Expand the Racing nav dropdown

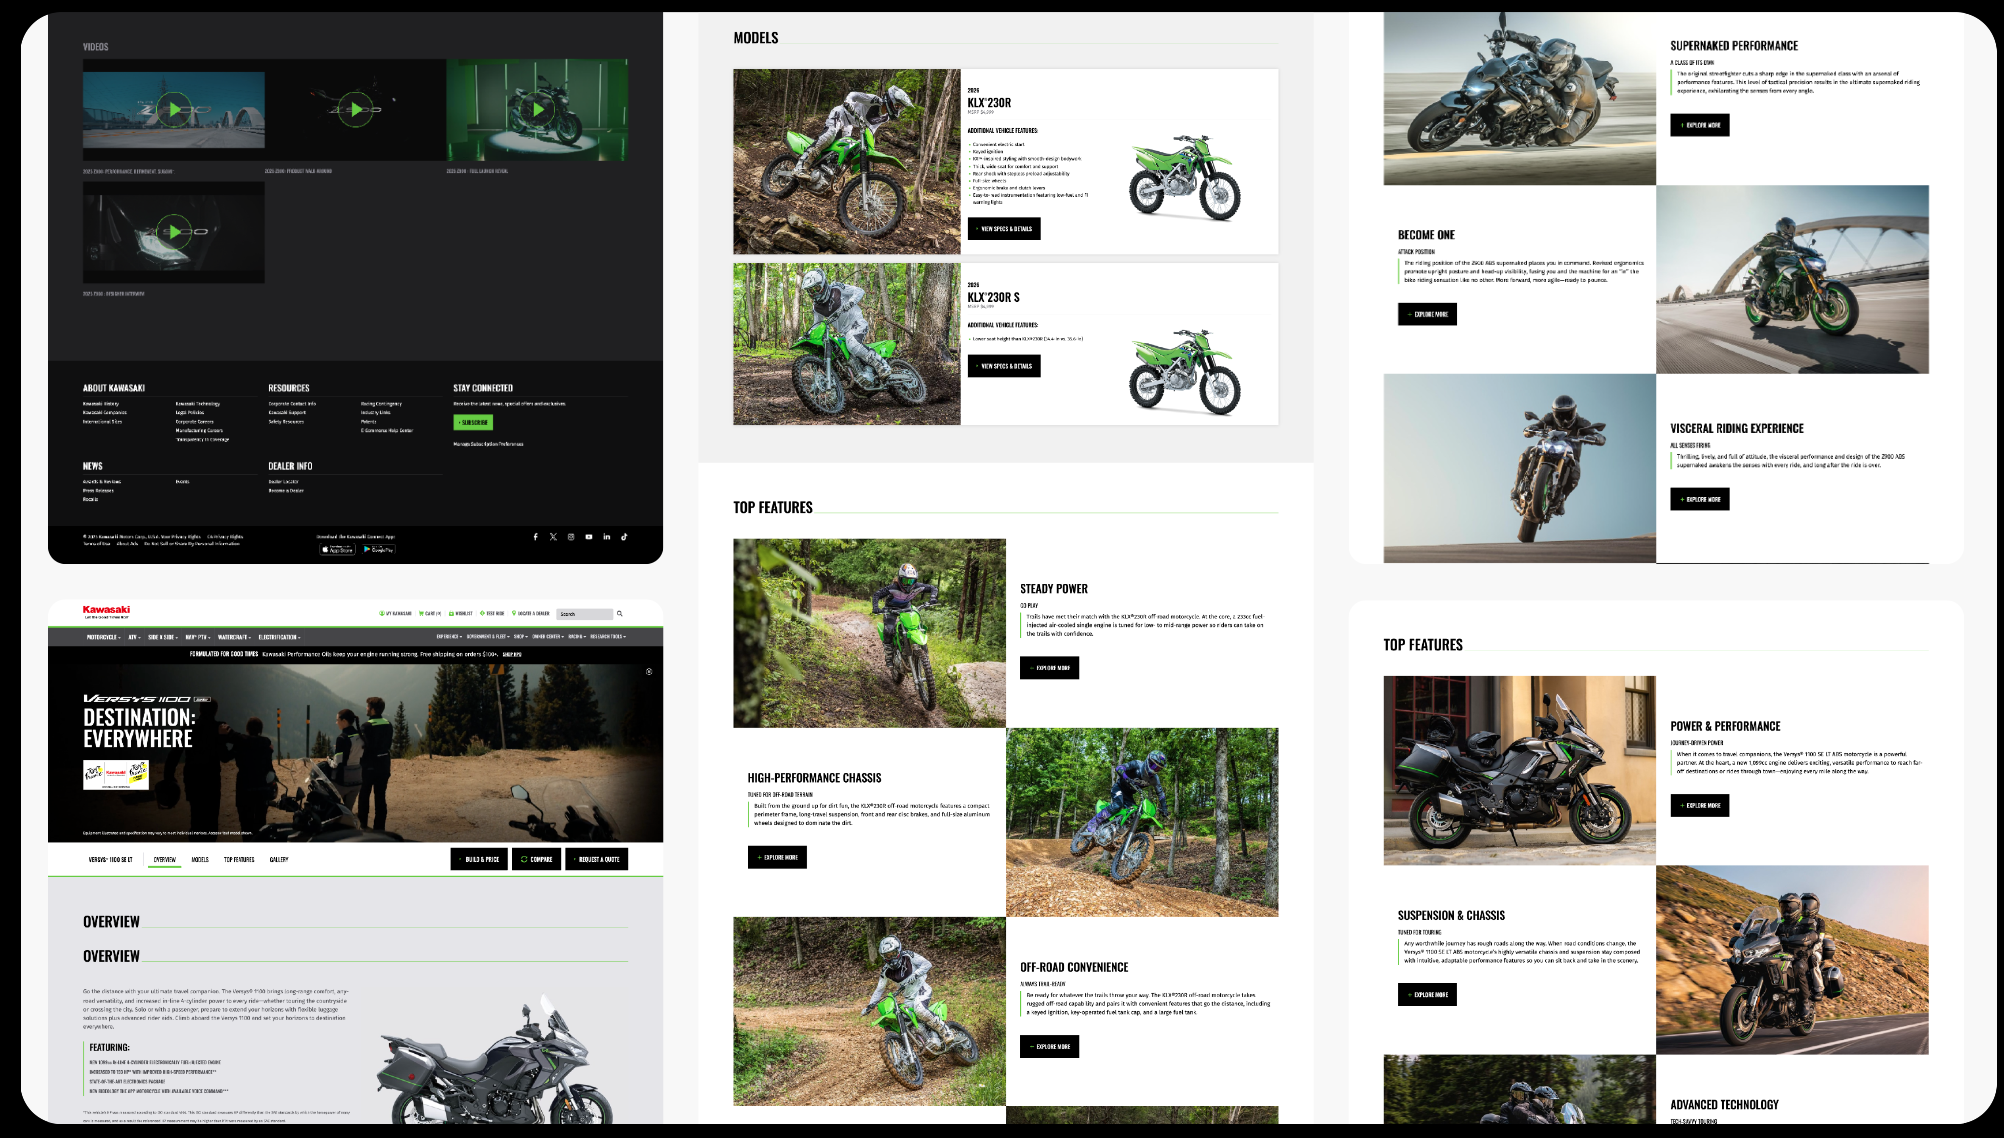click(x=576, y=636)
